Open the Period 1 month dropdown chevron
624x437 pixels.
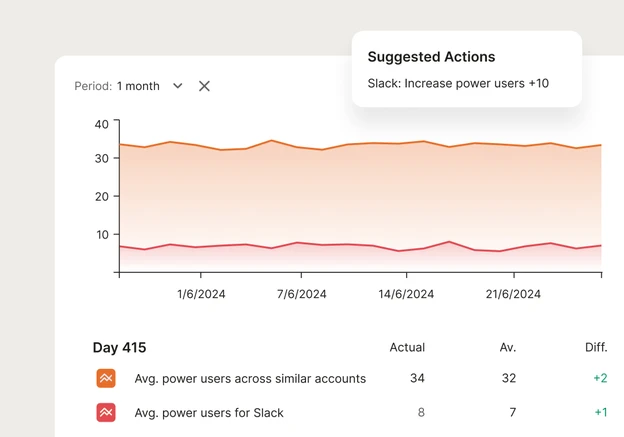coord(178,86)
